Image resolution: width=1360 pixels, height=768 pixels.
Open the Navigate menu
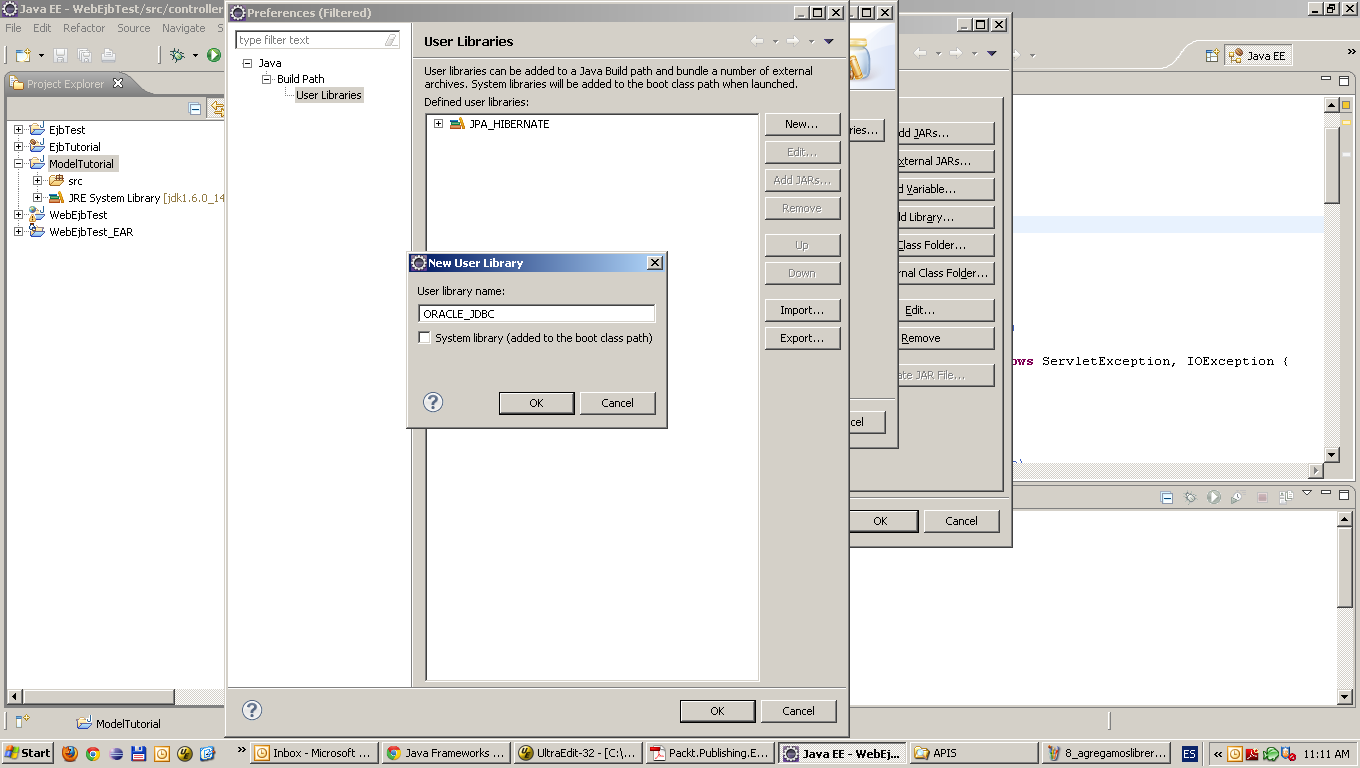tap(183, 28)
